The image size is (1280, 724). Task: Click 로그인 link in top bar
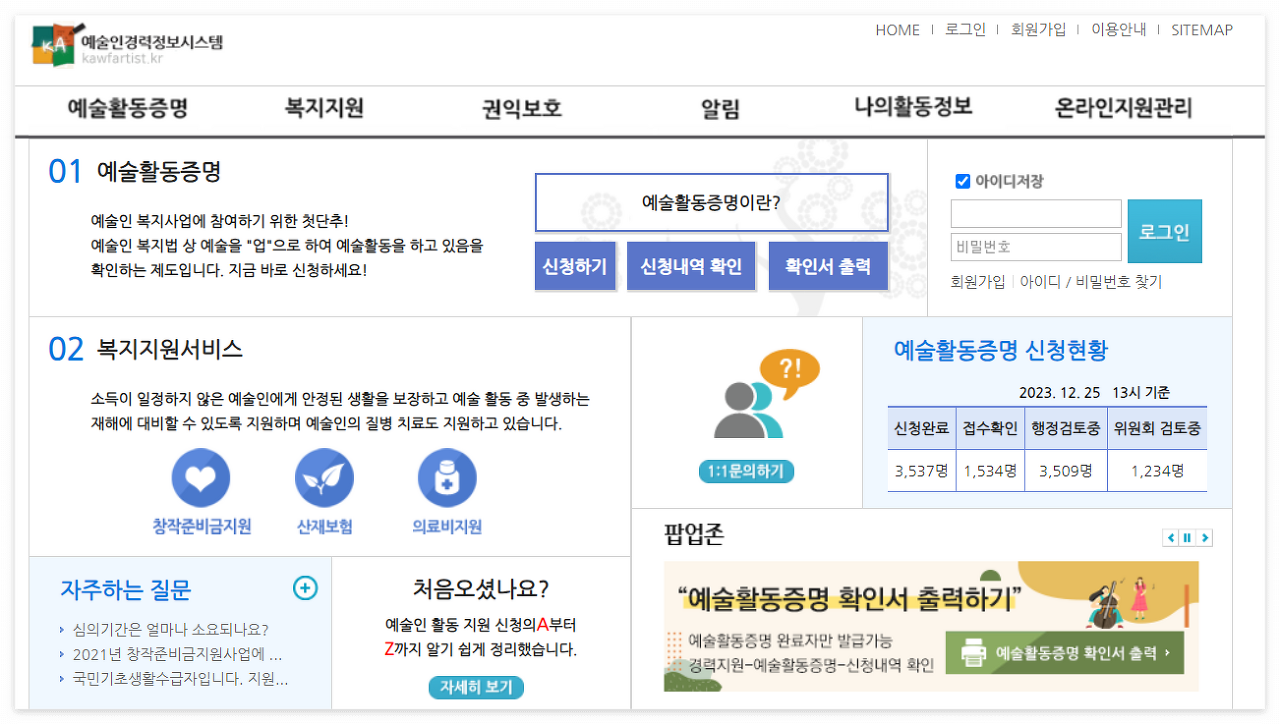click(965, 29)
